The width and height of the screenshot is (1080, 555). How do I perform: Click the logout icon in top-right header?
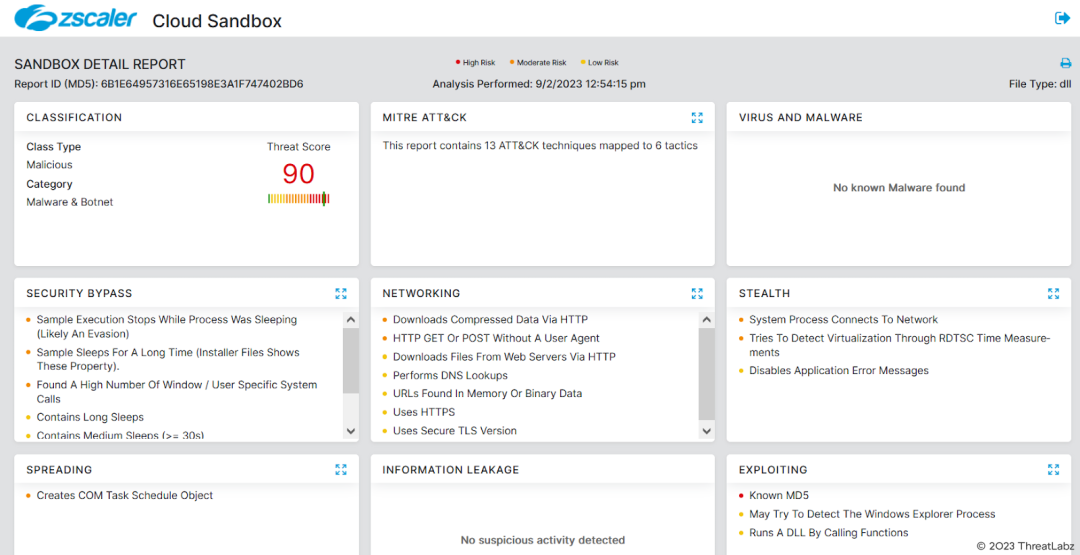[x=1062, y=18]
